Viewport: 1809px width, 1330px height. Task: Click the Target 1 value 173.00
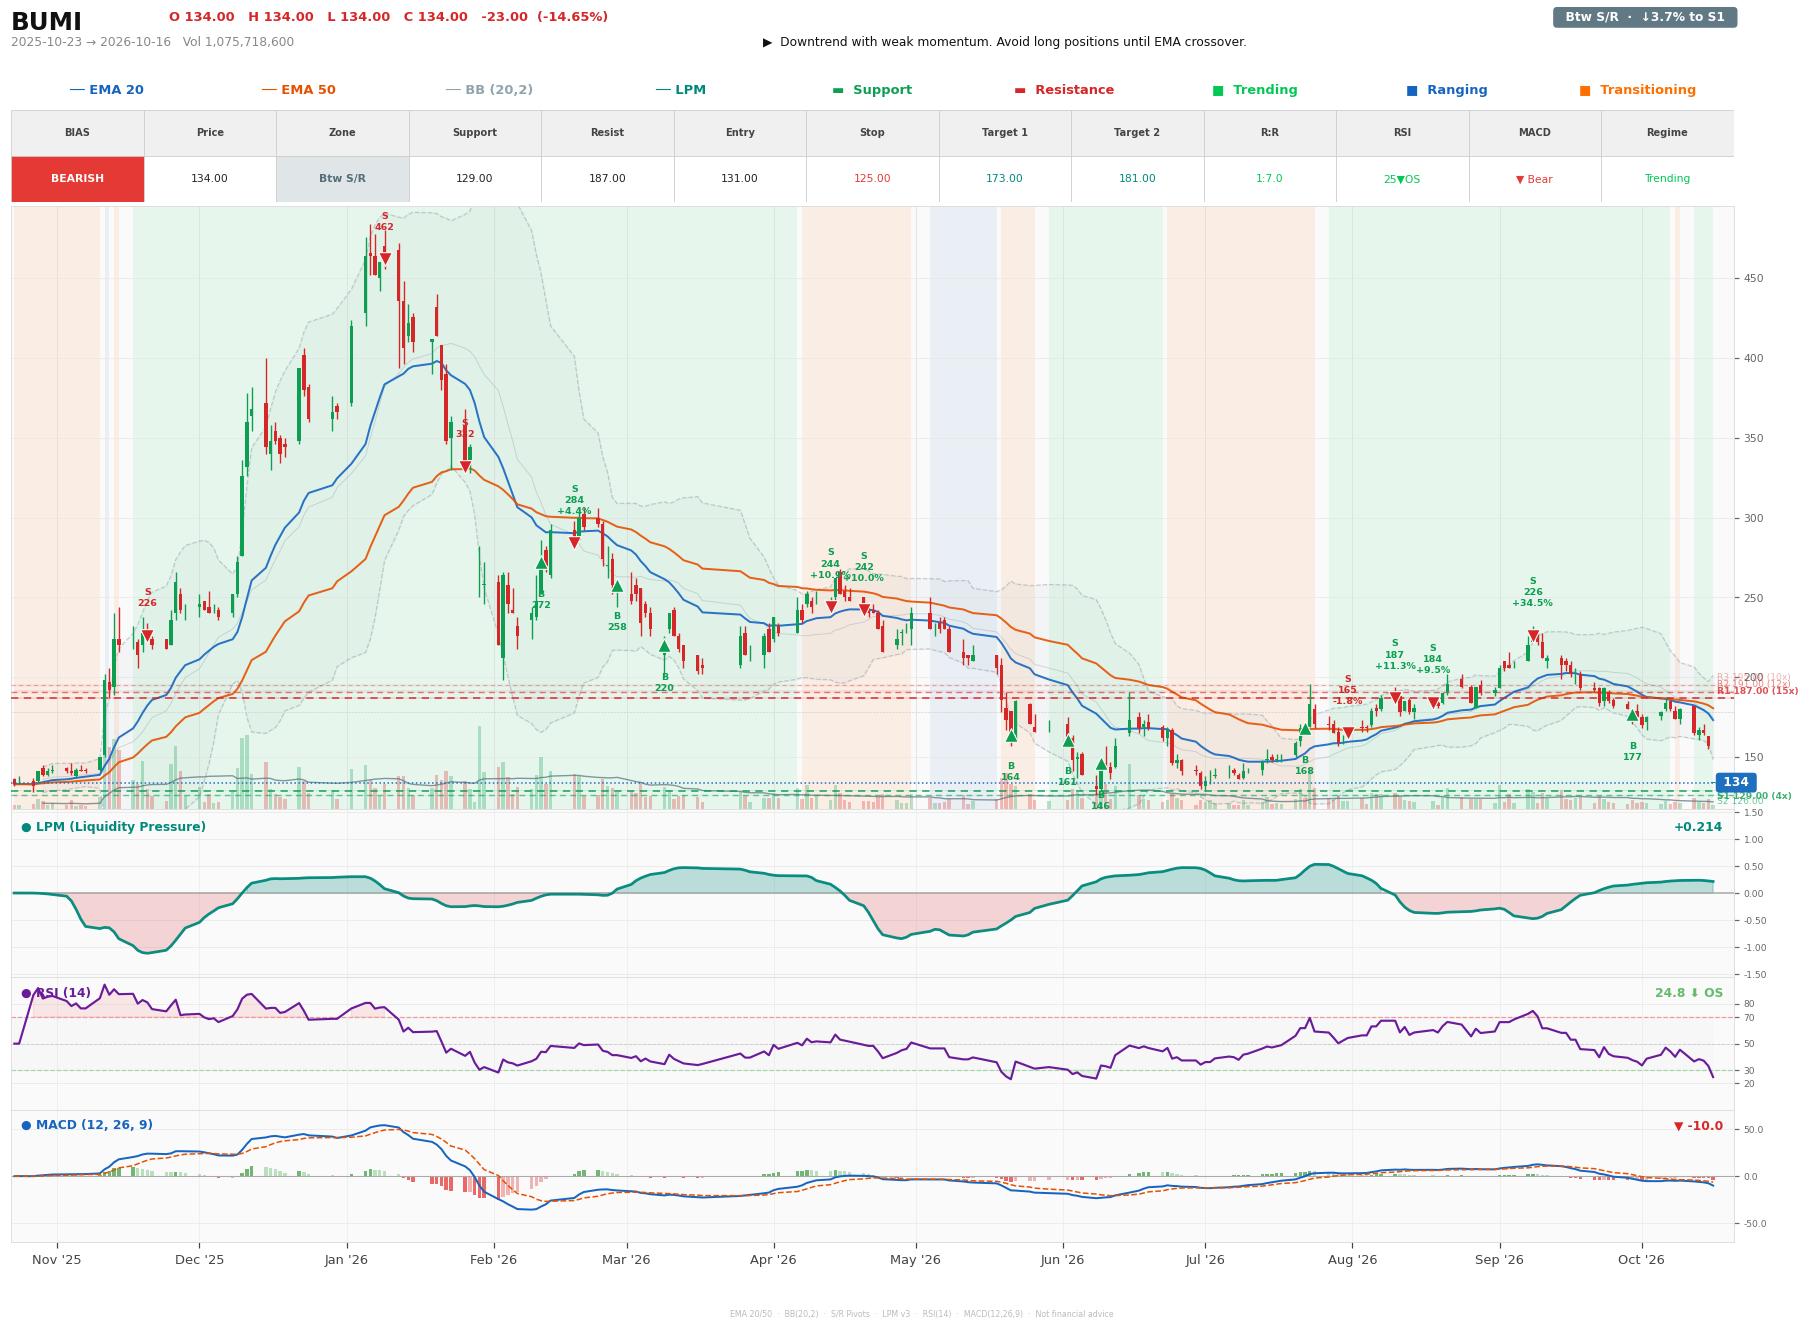pos(1004,179)
